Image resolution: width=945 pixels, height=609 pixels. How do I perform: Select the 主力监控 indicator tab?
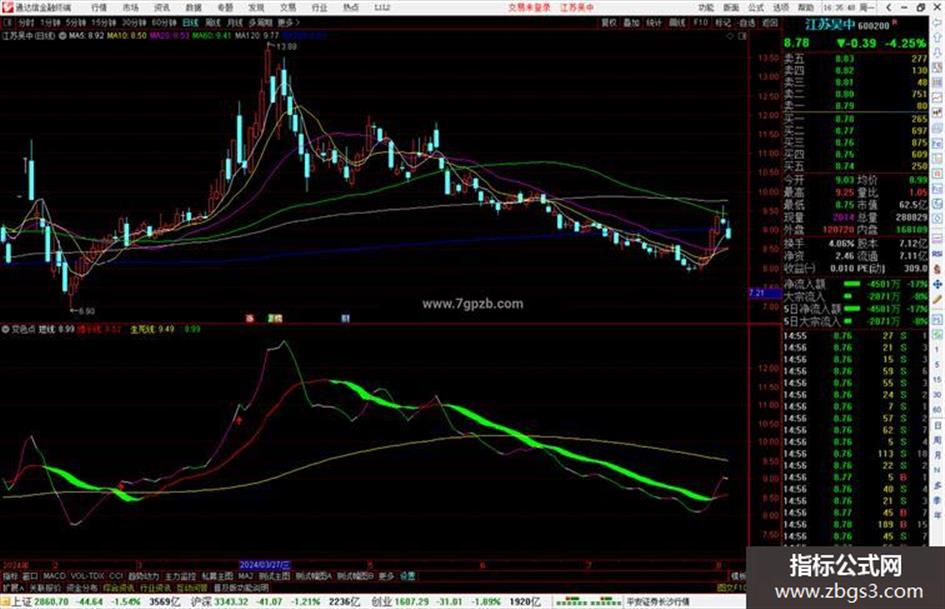click(x=180, y=576)
